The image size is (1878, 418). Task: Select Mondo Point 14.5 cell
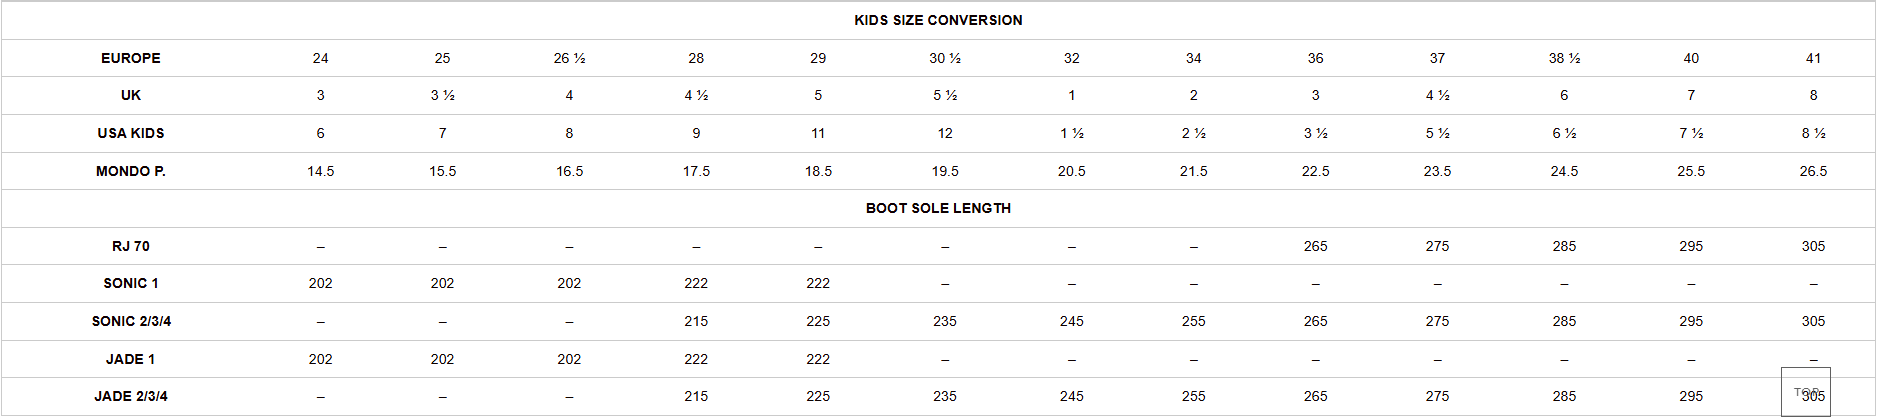pos(320,171)
